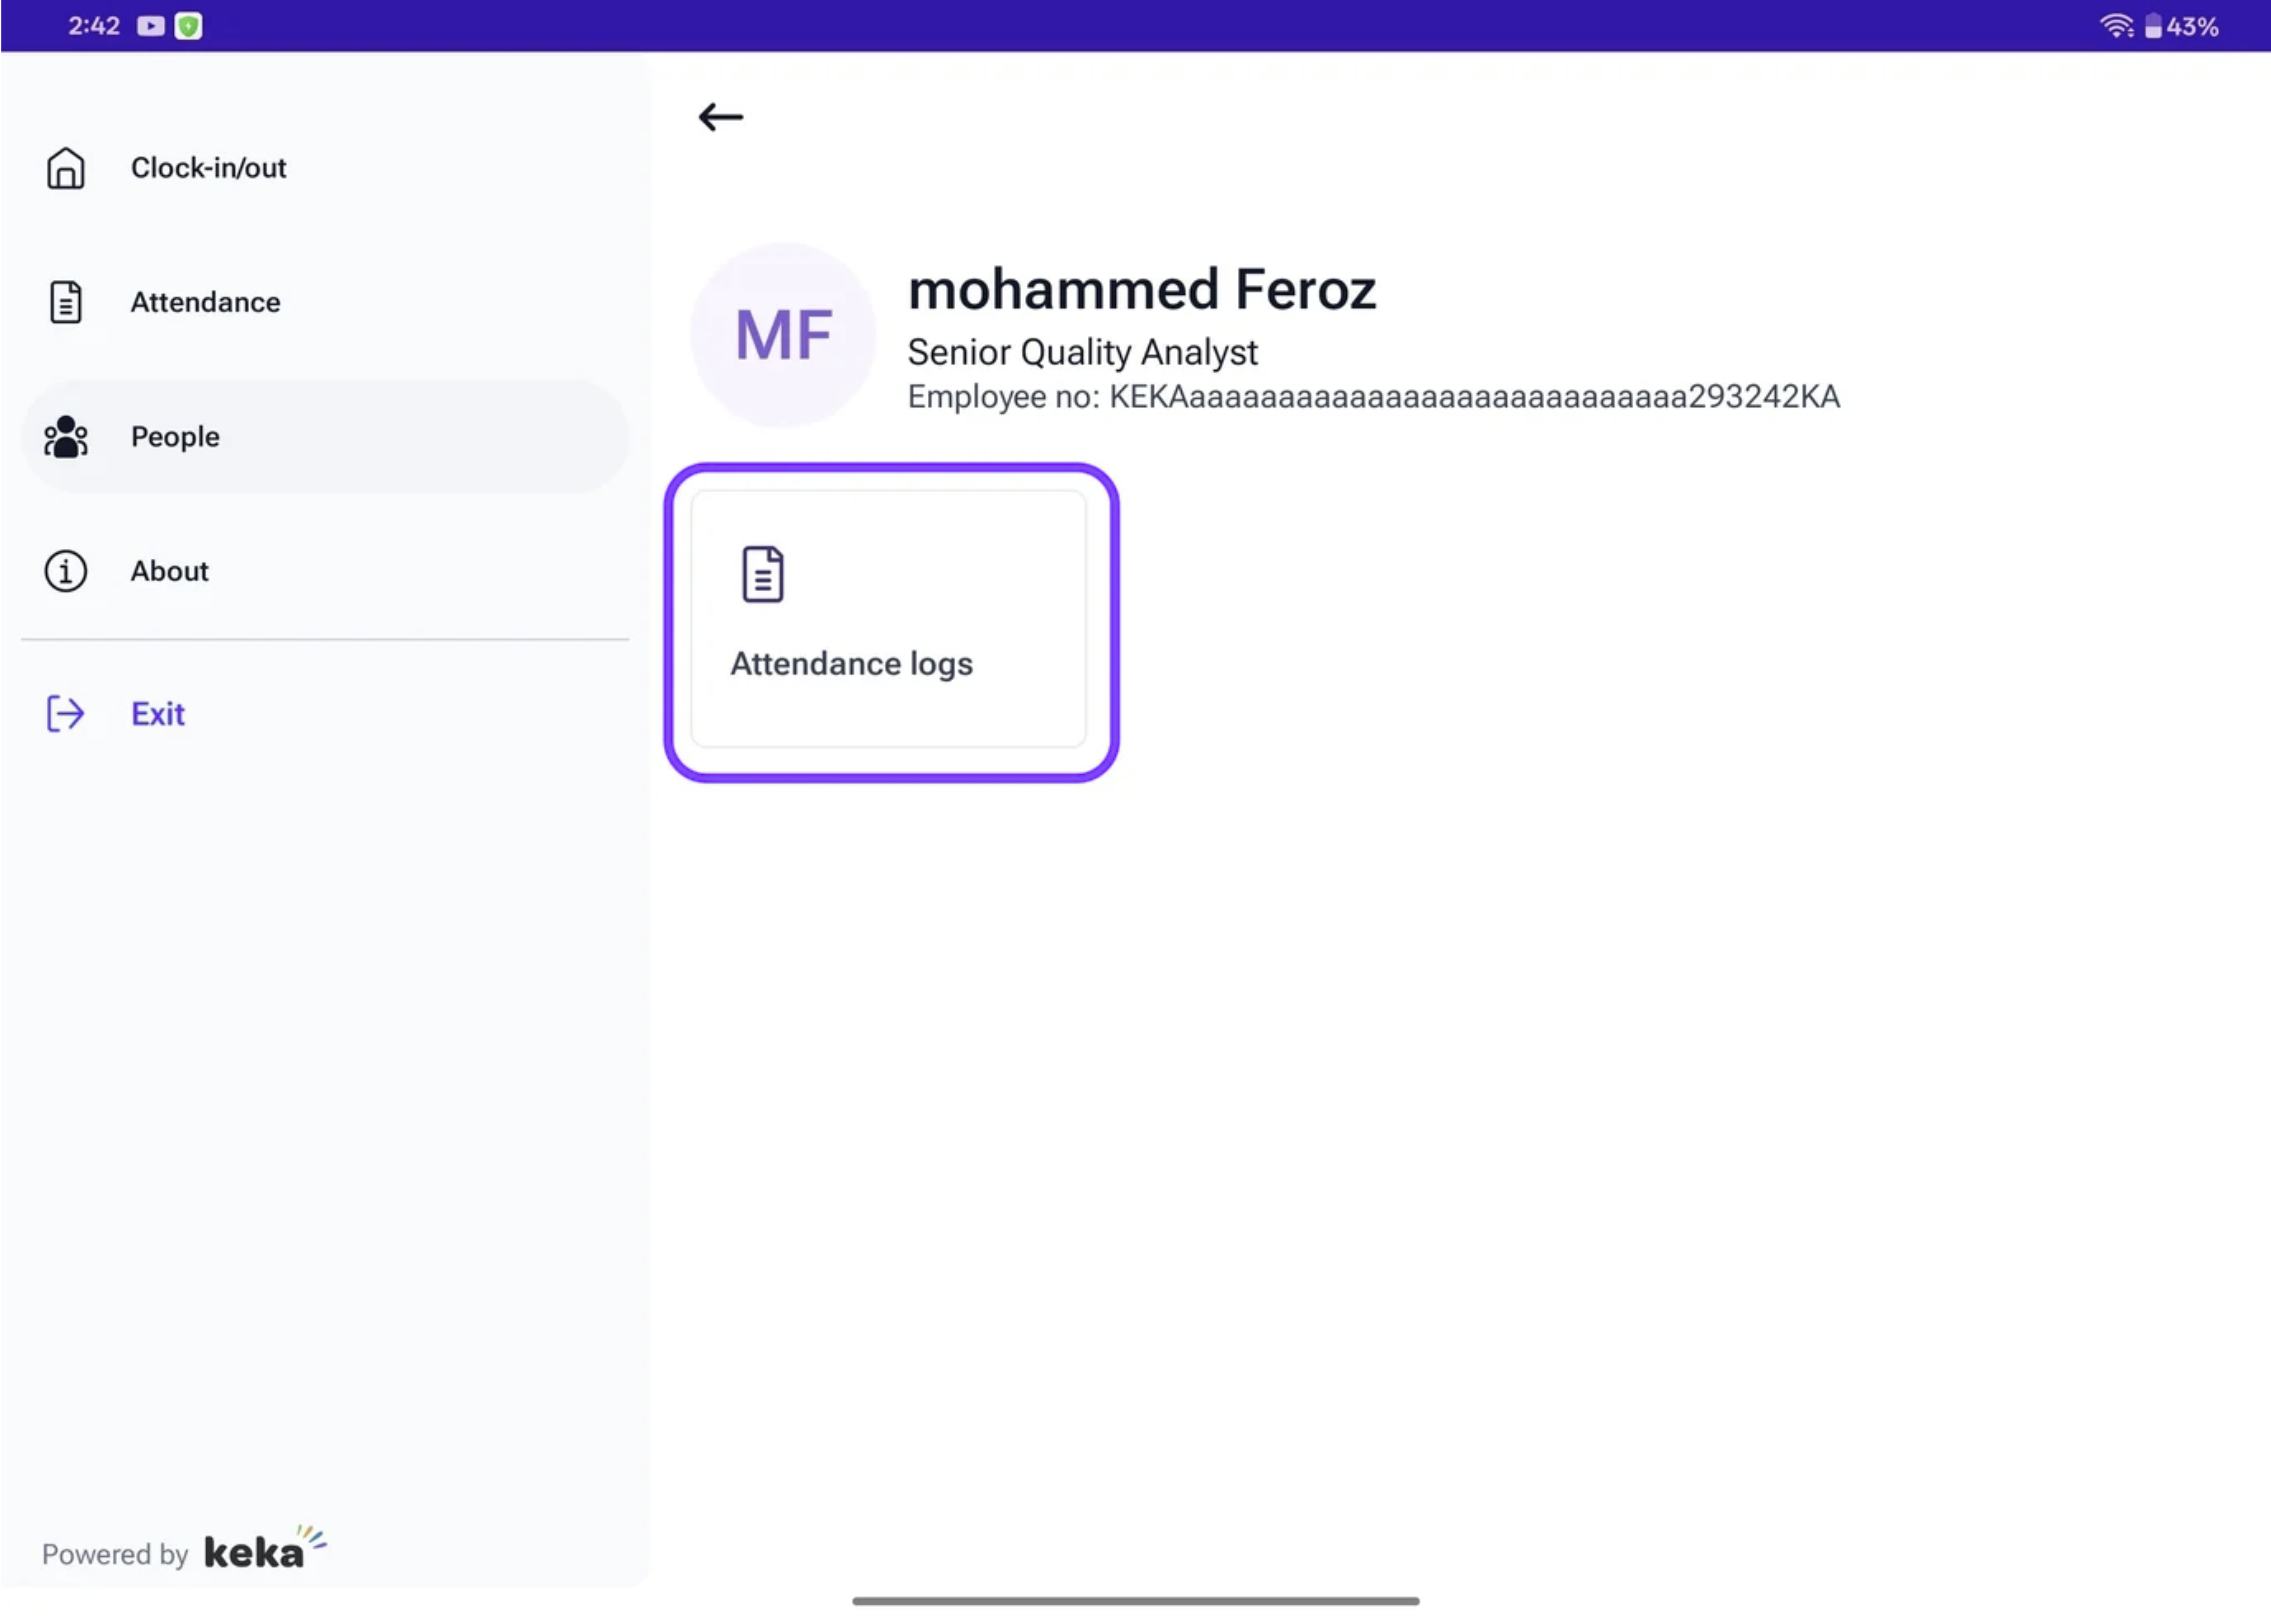Tap the green shield notification icon
Viewport: 2271px width, 1619px height.
[x=188, y=26]
